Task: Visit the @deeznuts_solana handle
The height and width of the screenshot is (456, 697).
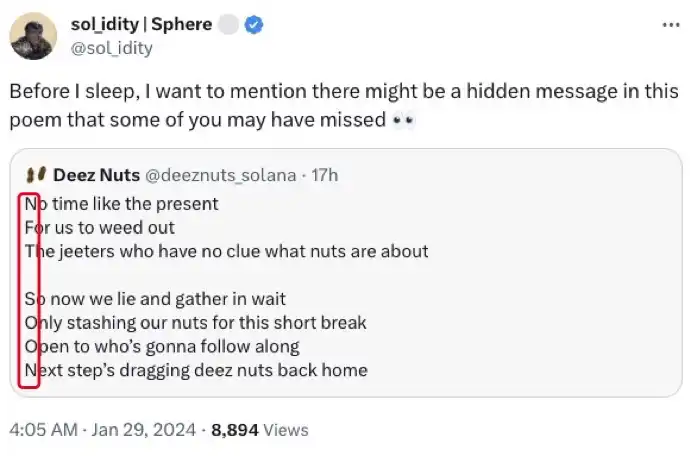Action: coord(221,175)
